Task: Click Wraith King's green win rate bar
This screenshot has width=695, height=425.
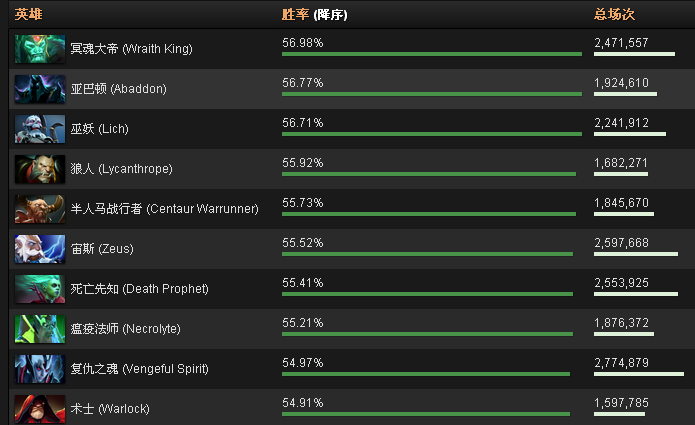Action: [x=431, y=54]
